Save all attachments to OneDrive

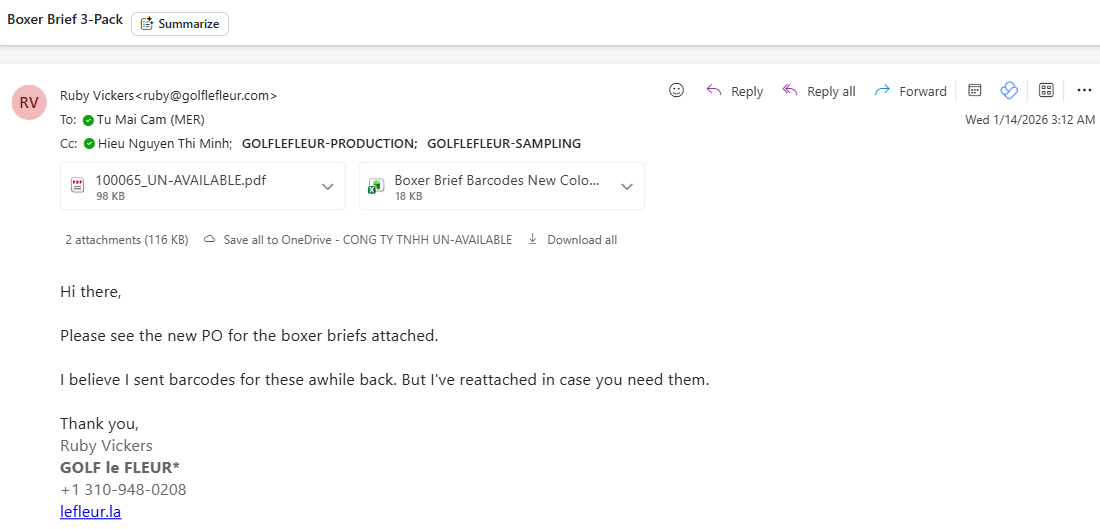click(x=357, y=240)
